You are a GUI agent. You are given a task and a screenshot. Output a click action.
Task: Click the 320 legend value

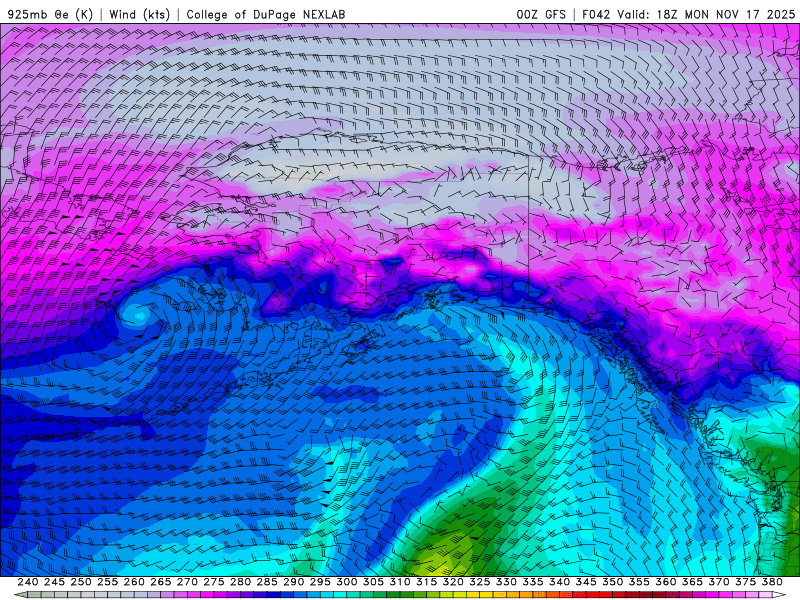[453, 582]
